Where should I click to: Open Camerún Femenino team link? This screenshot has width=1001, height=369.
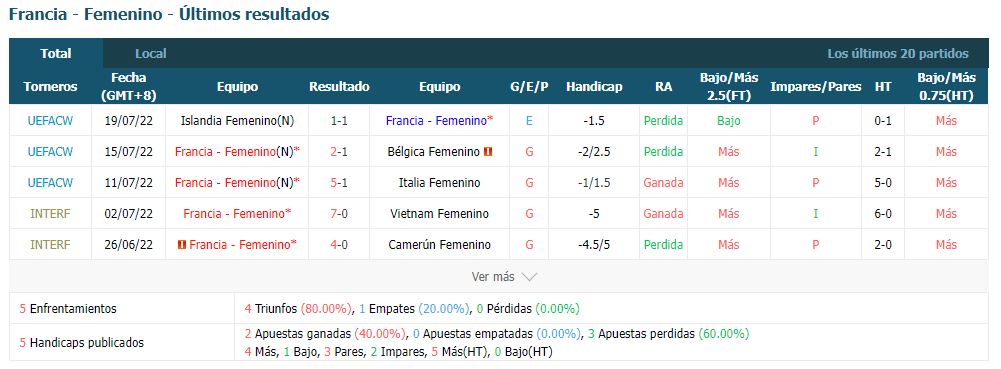439,245
